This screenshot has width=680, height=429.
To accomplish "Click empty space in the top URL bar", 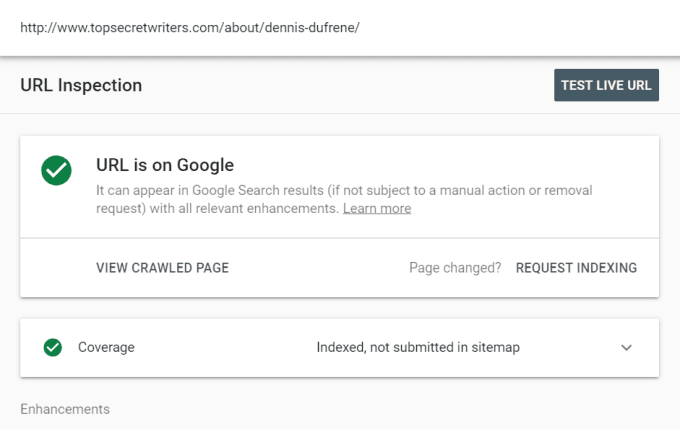I will [520, 27].
